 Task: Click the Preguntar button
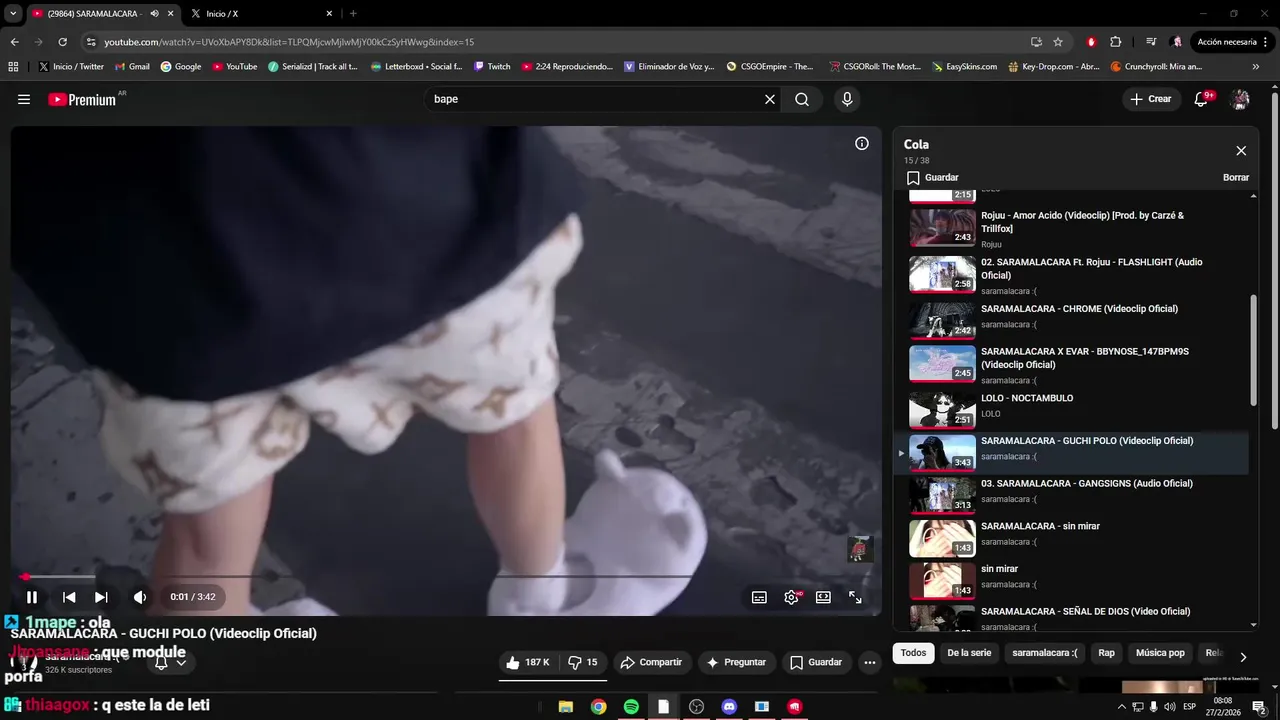[x=736, y=662]
